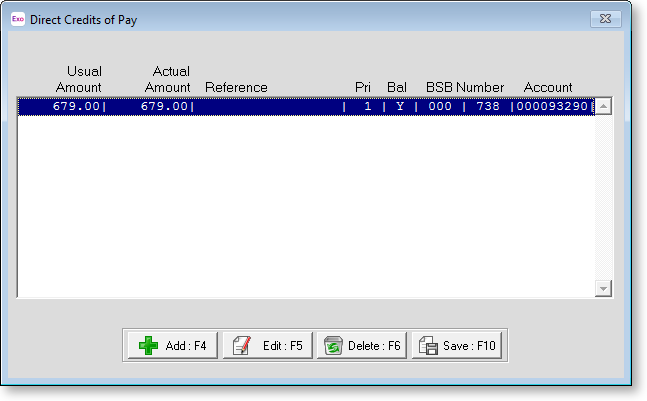The height and width of the screenshot is (401, 647).
Task: Click the Usual Amount column heading
Action: coord(79,80)
